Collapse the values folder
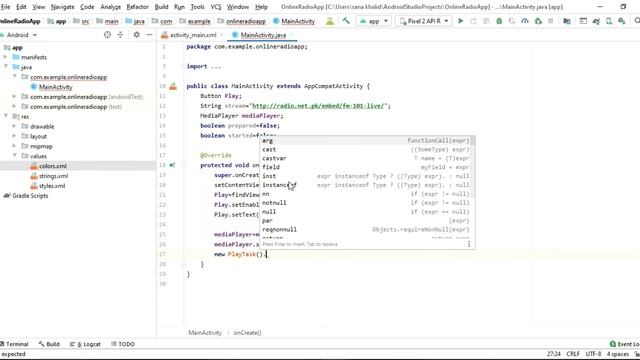 pyautogui.click(x=15, y=156)
